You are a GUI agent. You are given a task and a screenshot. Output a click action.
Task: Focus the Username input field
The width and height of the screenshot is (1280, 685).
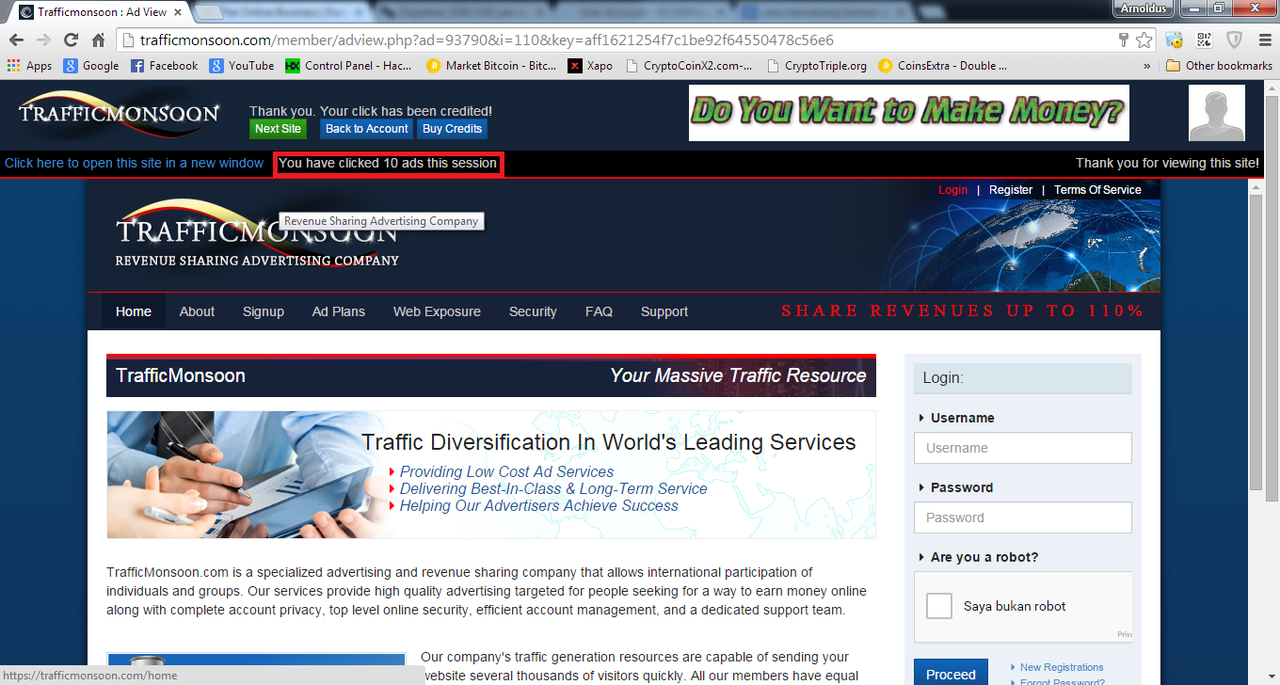[1023, 448]
